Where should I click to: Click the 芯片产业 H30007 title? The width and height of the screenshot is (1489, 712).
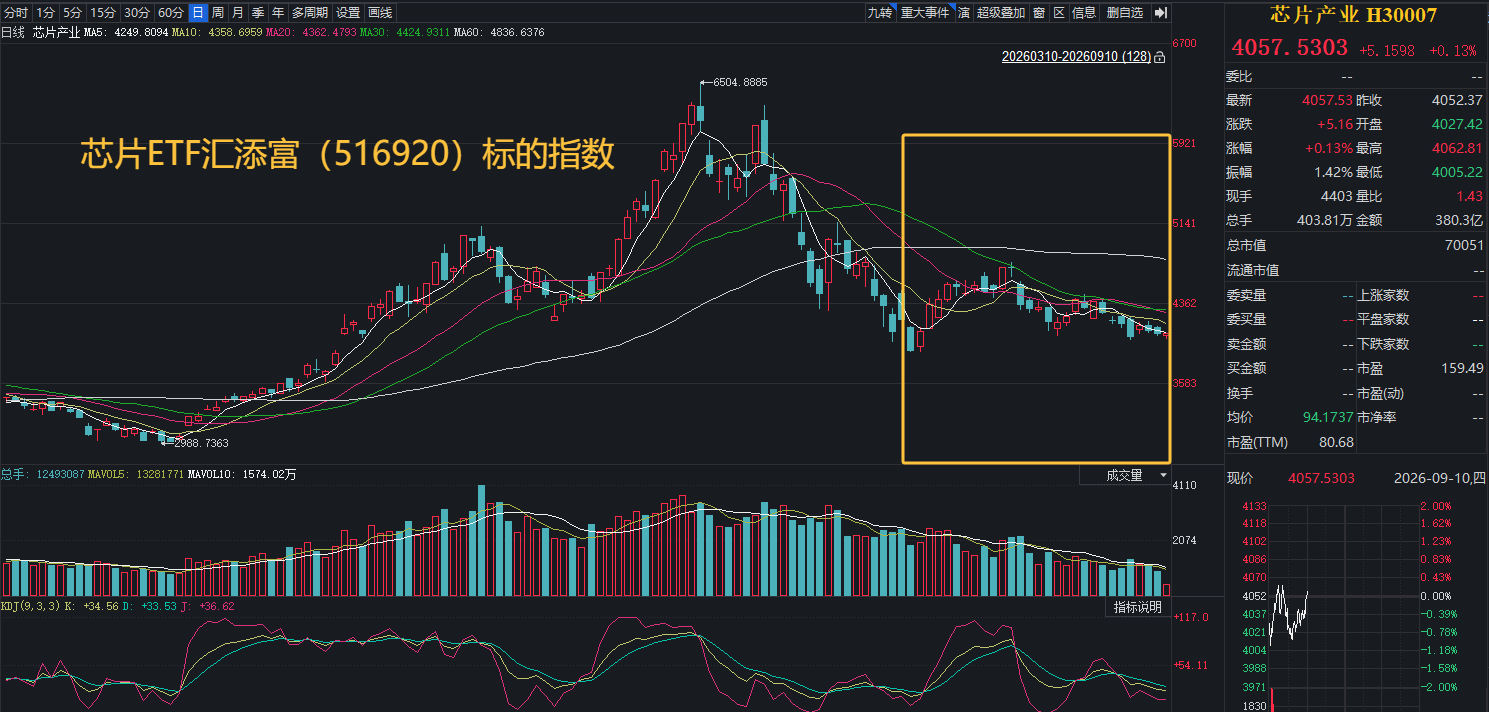tap(1353, 15)
